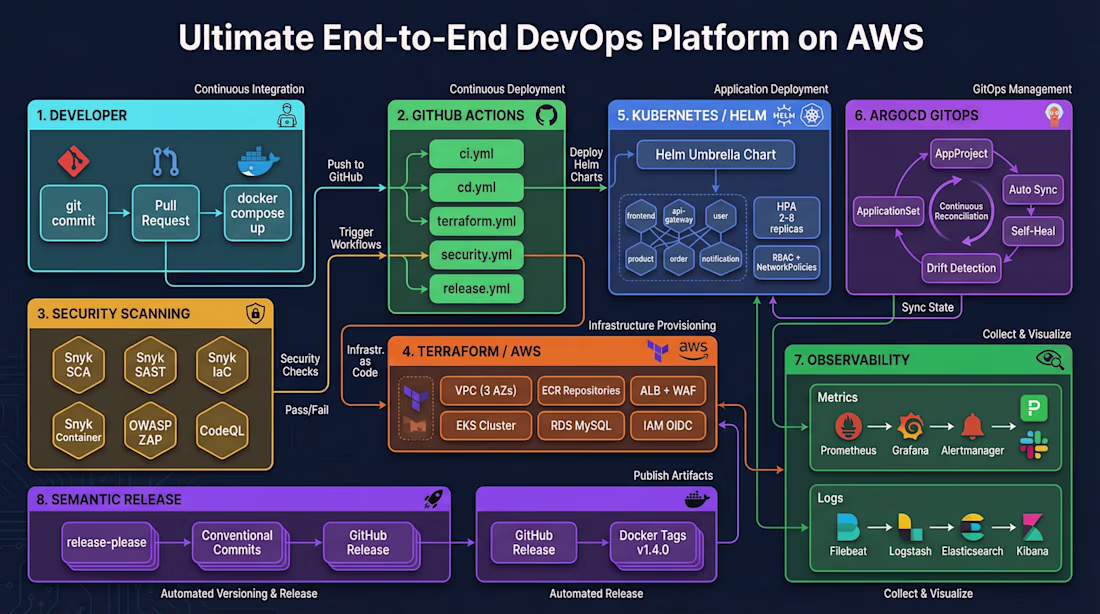Screen dimensions: 1100x614
Task: Click the Elasticsearch icon
Action: 972,527
